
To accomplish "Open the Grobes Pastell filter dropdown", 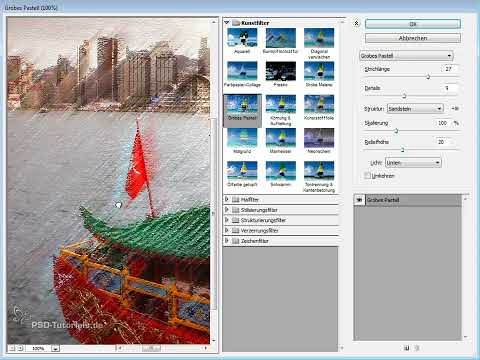I will tap(406, 56).
